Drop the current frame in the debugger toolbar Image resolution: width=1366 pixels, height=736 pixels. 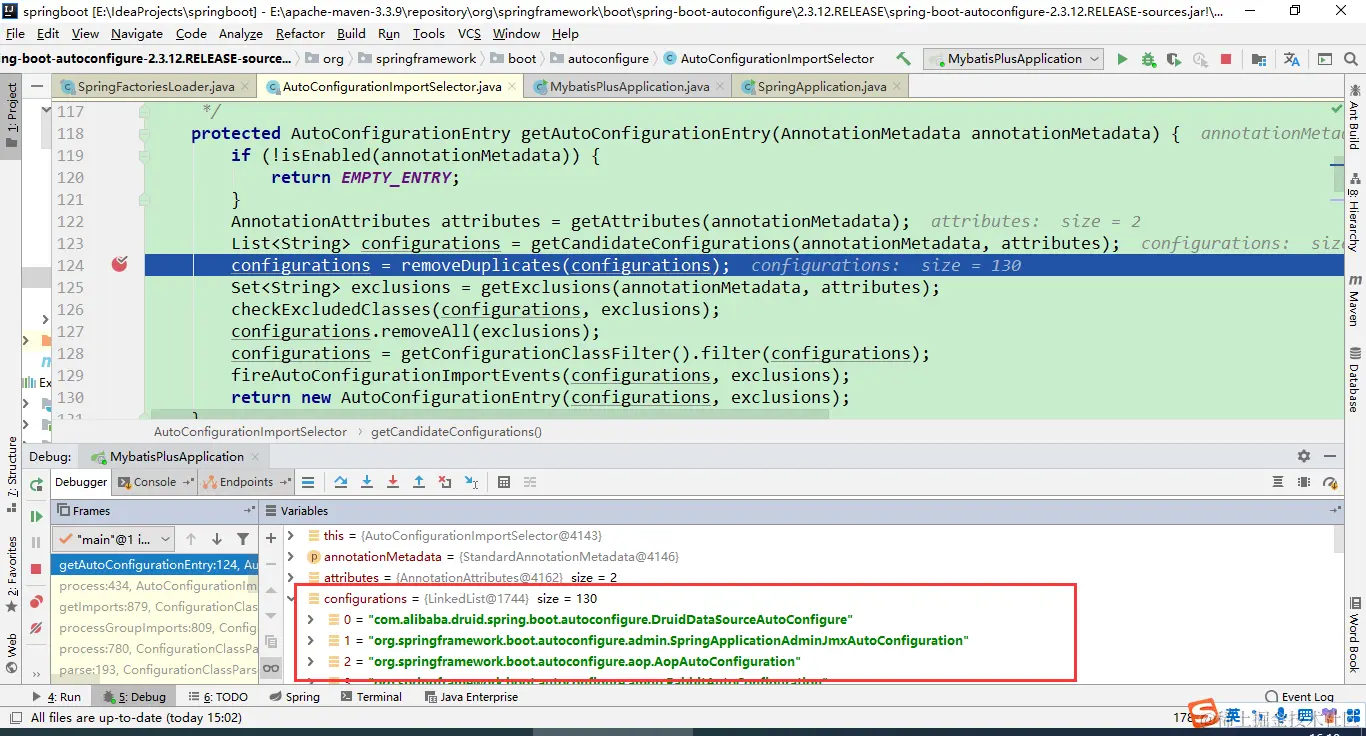coord(445,482)
